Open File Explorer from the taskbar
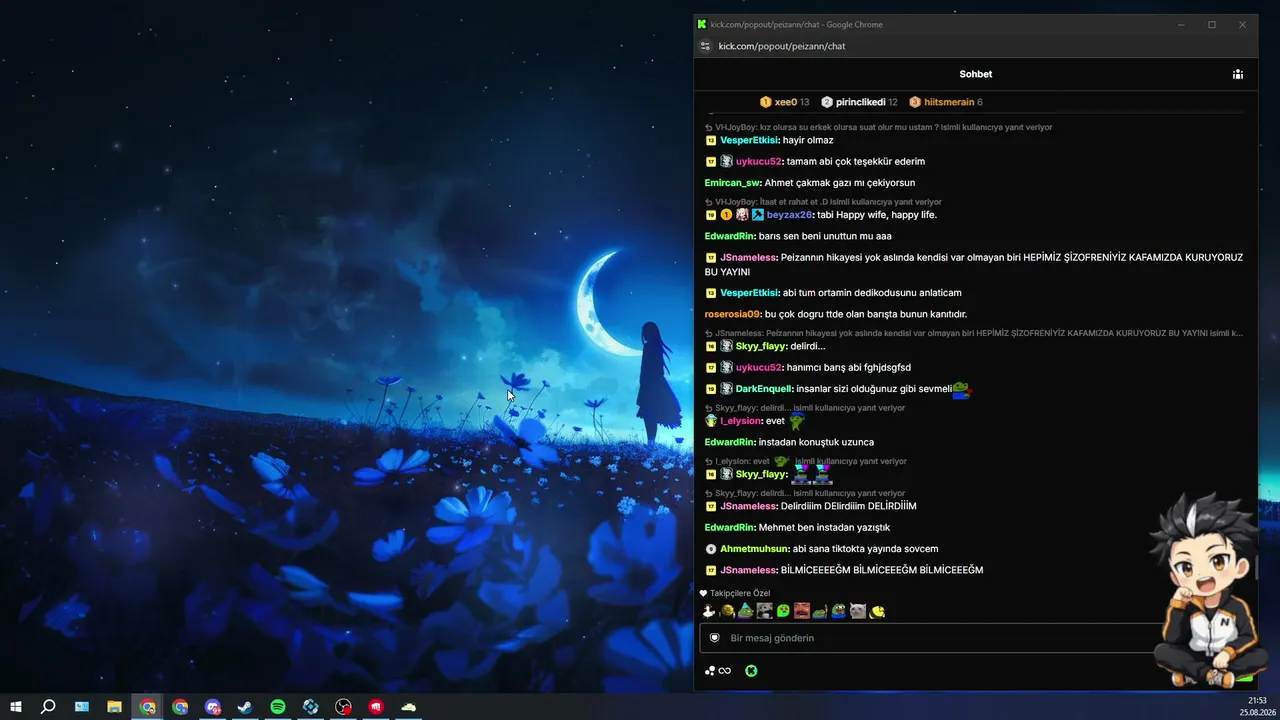Image resolution: width=1280 pixels, height=720 pixels. coord(114,707)
